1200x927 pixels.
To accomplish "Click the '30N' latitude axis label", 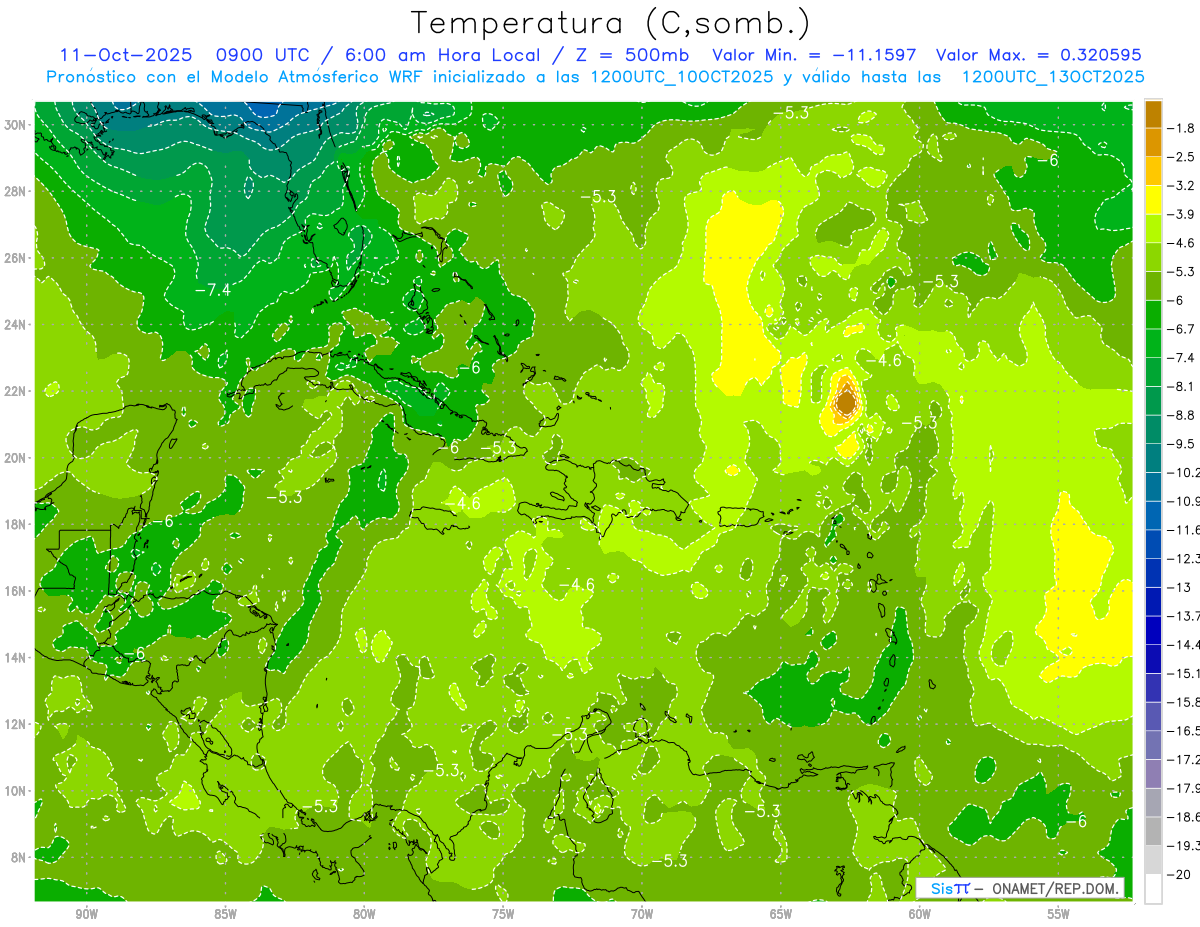I will (15, 125).
